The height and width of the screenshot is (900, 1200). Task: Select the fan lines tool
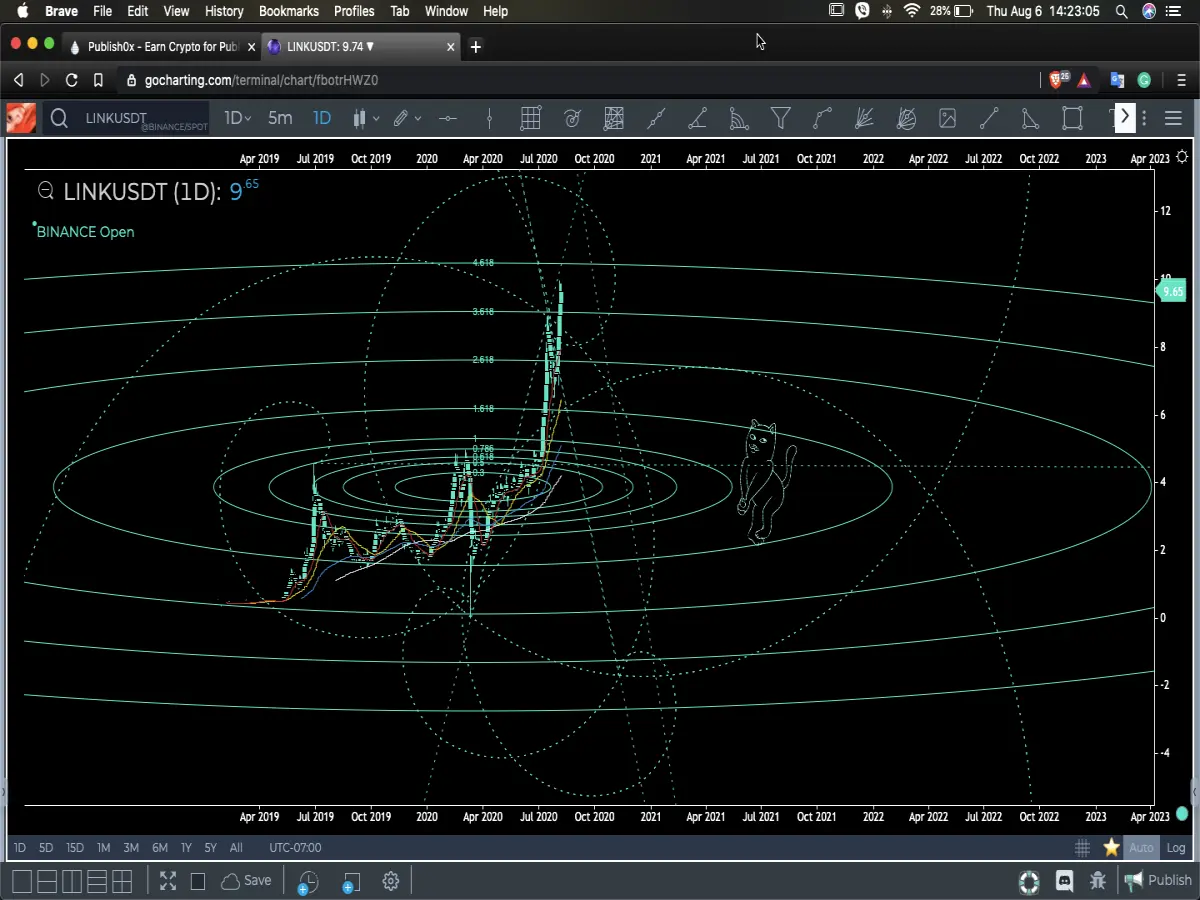click(865, 118)
